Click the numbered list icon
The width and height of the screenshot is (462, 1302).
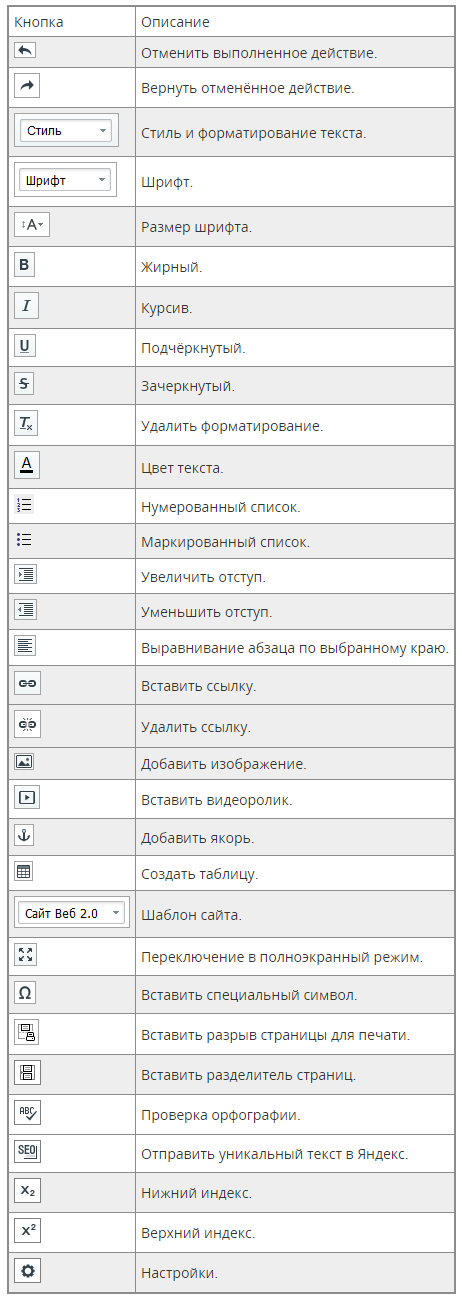[25, 506]
